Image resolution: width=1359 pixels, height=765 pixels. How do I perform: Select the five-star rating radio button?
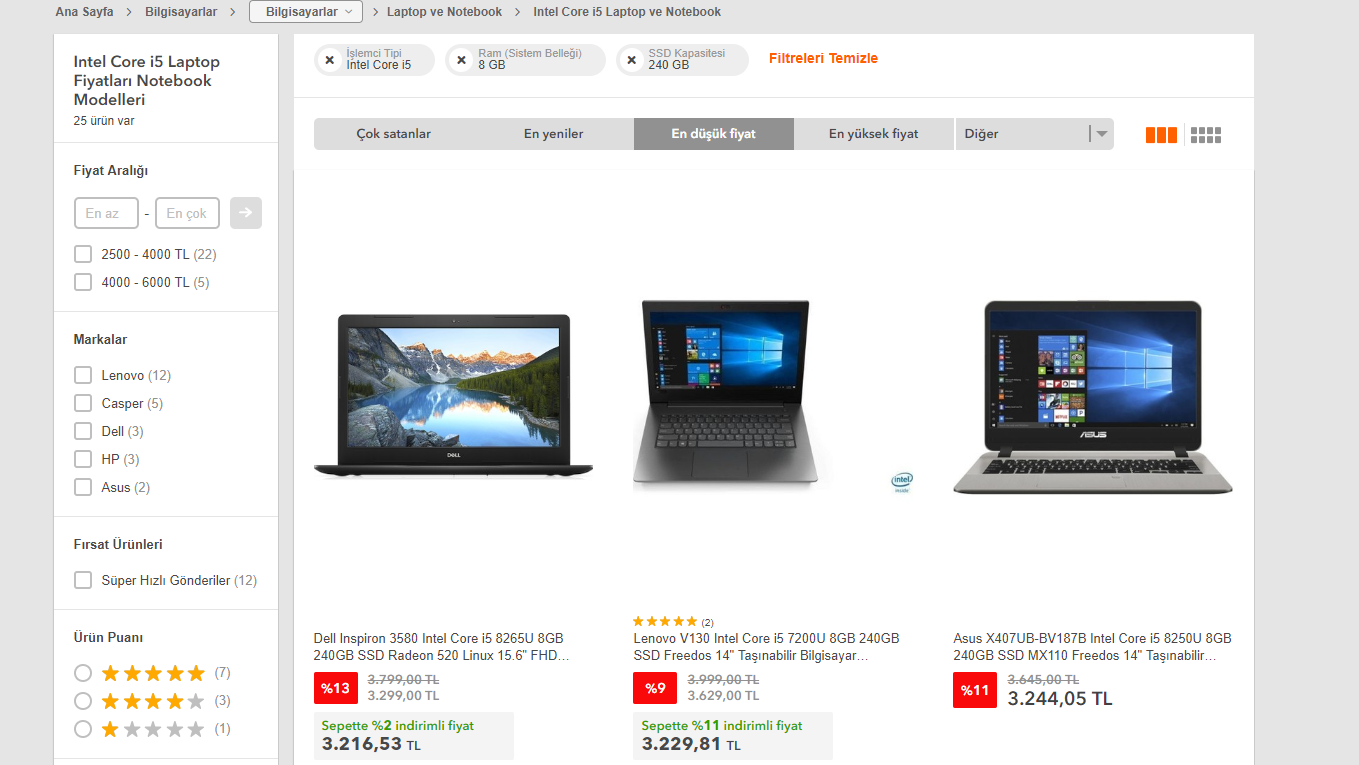(x=83, y=673)
